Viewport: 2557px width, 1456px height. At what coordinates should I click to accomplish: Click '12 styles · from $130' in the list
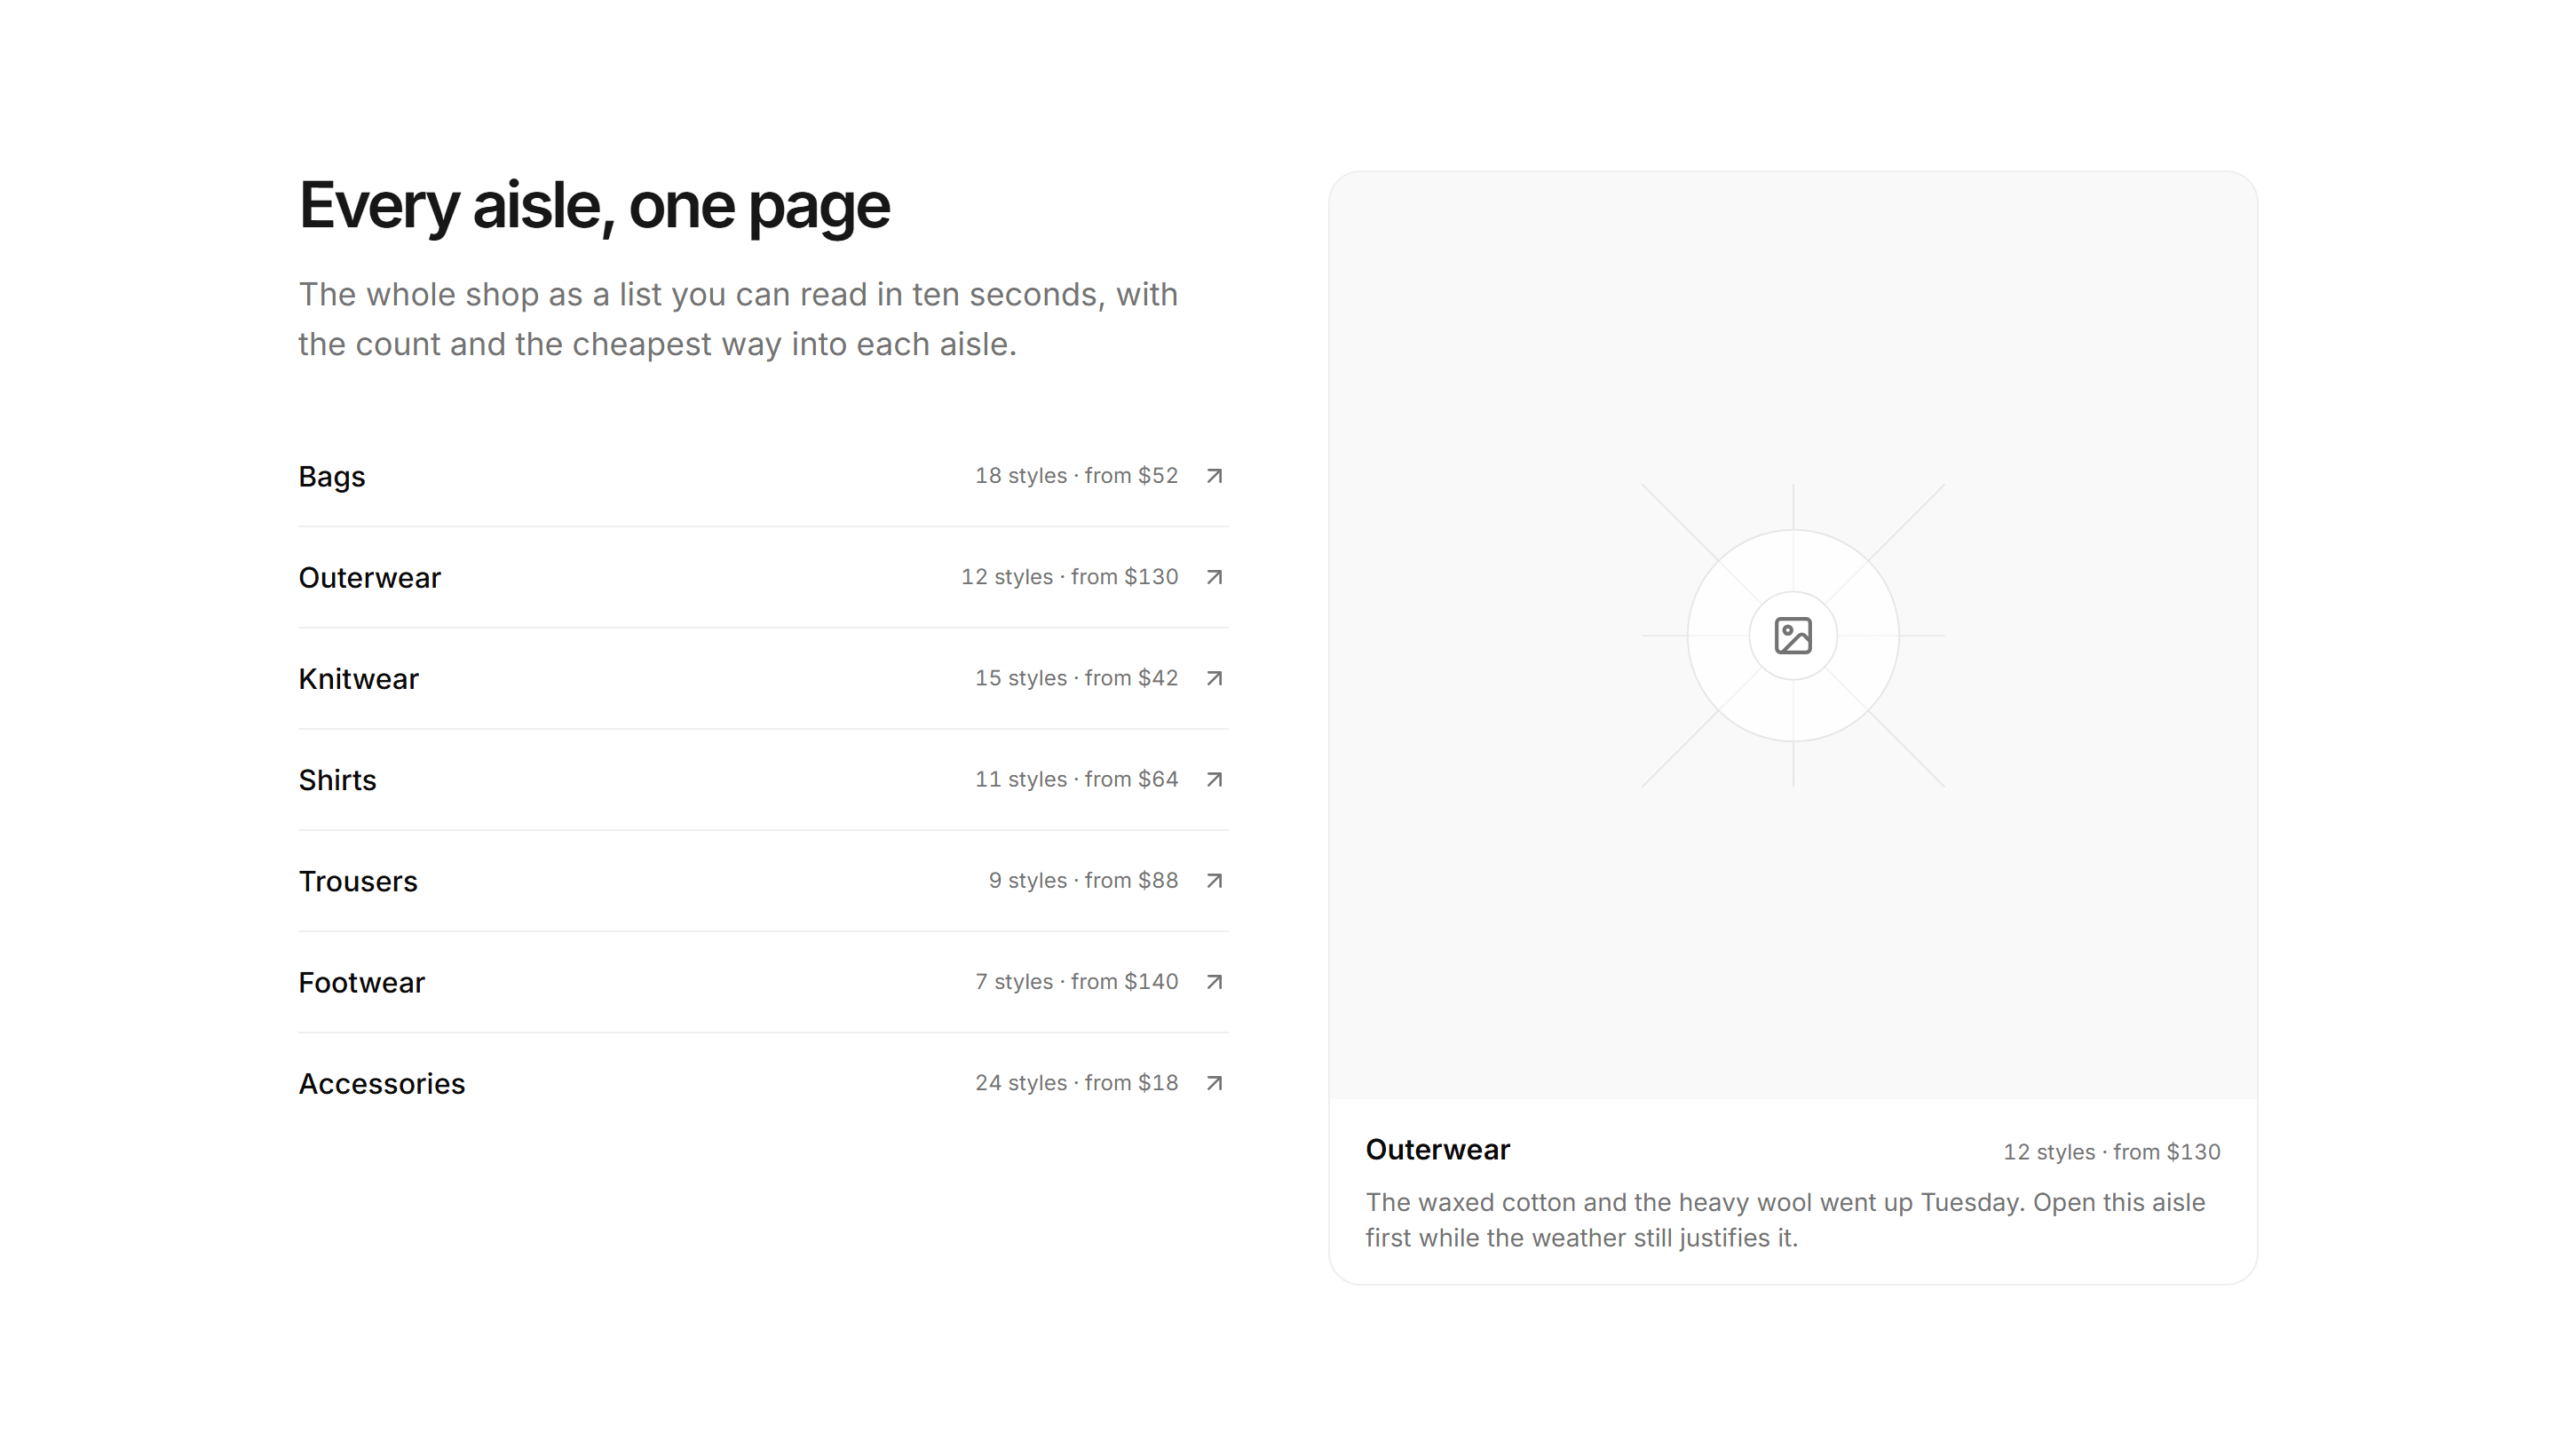(x=1069, y=577)
